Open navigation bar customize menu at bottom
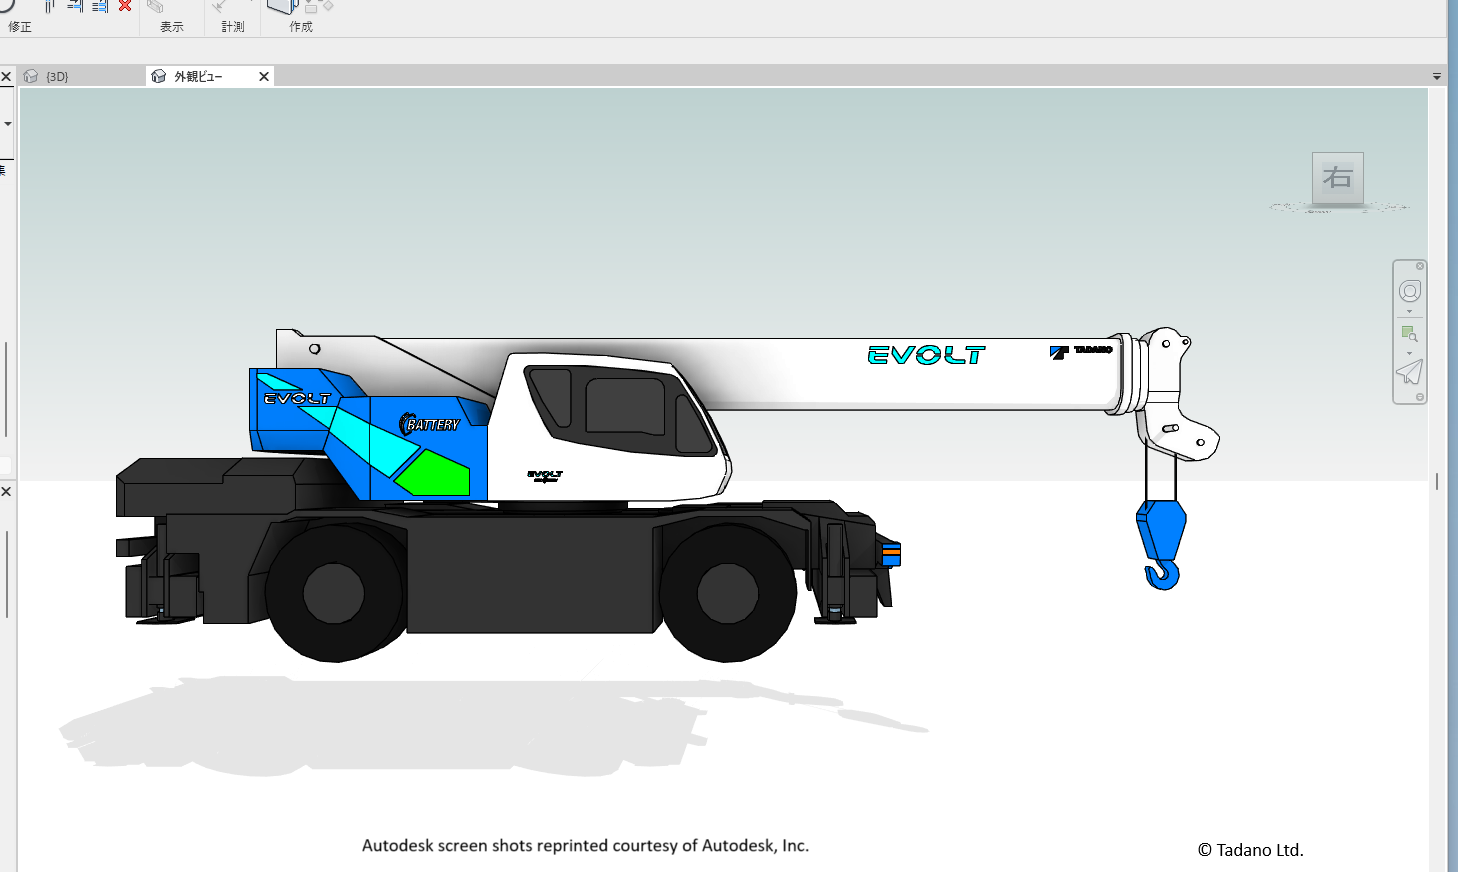Screen dimensions: 1458x872 (1420, 397)
